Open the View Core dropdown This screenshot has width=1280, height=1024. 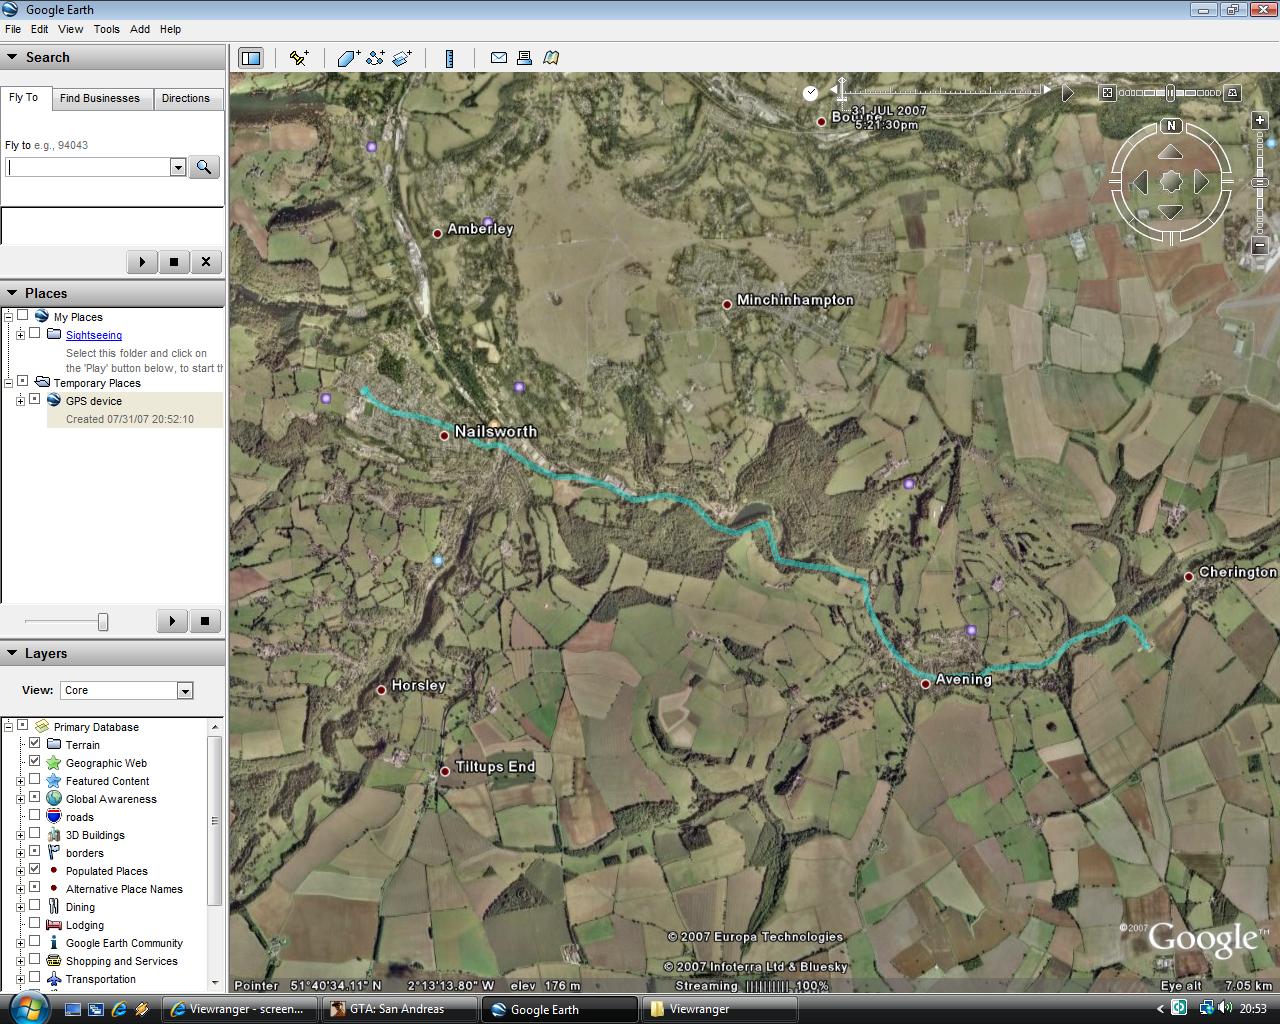click(x=184, y=690)
